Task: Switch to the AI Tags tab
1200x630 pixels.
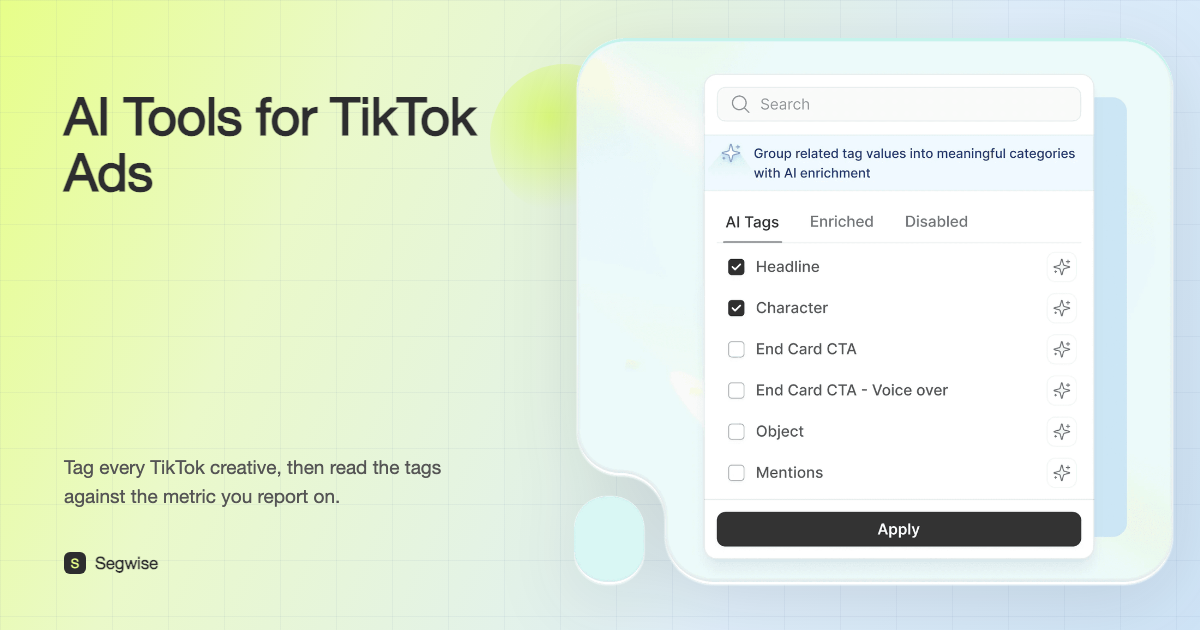Action: pos(752,222)
